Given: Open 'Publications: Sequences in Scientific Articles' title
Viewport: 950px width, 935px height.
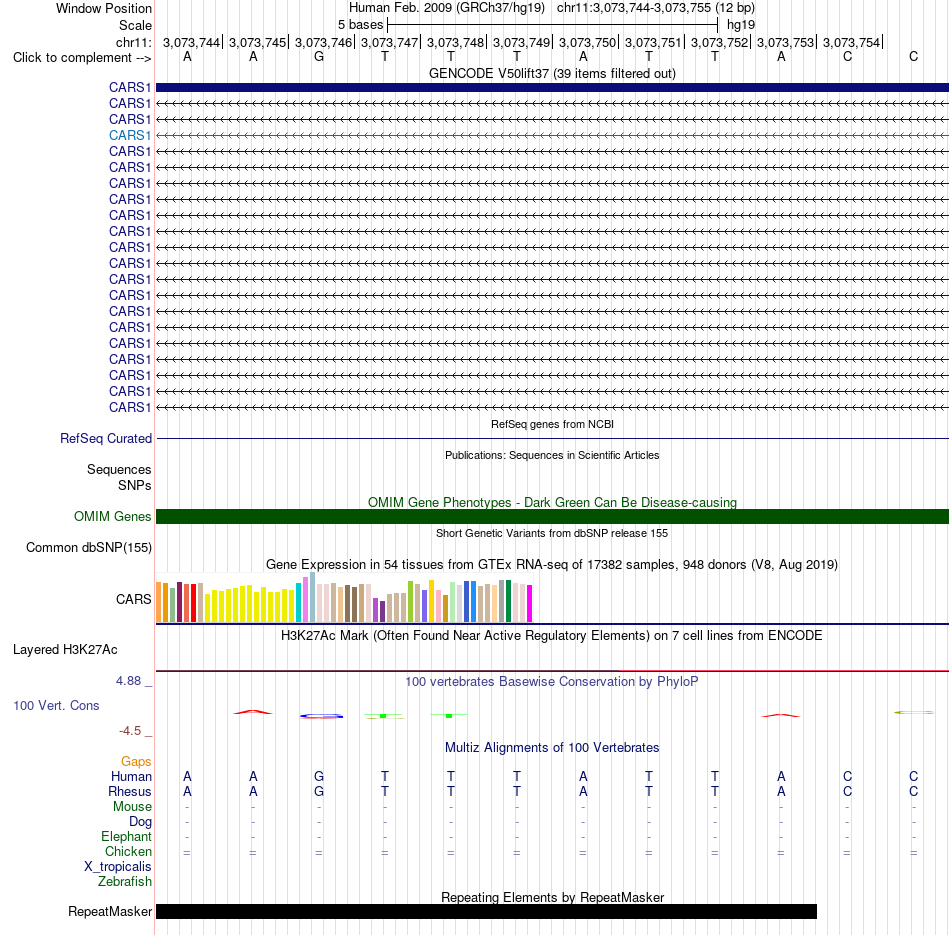Looking at the screenshot, I should [552, 455].
